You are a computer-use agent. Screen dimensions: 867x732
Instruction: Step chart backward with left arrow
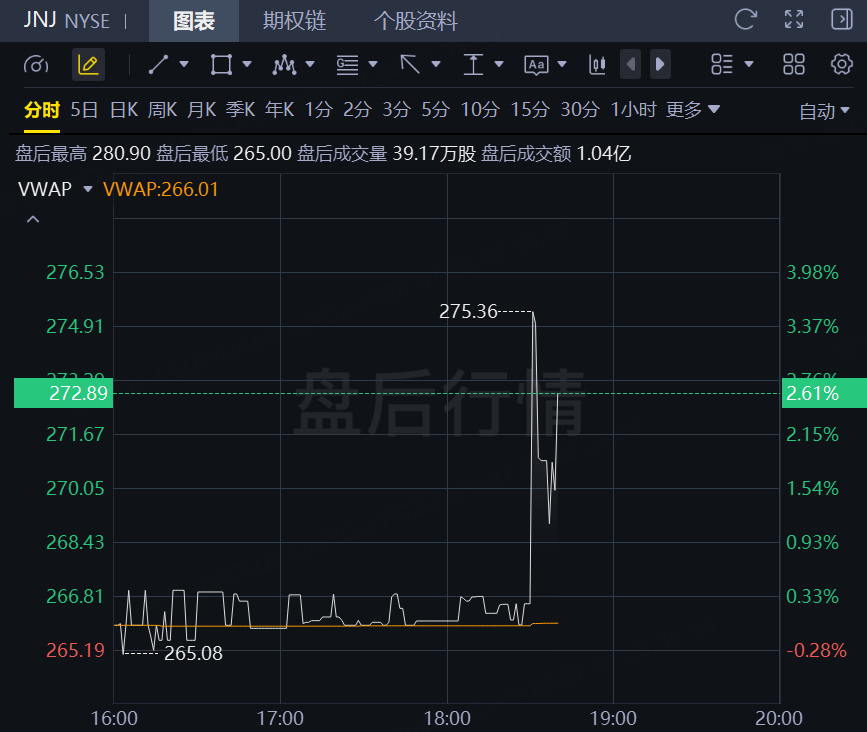tap(630, 65)
